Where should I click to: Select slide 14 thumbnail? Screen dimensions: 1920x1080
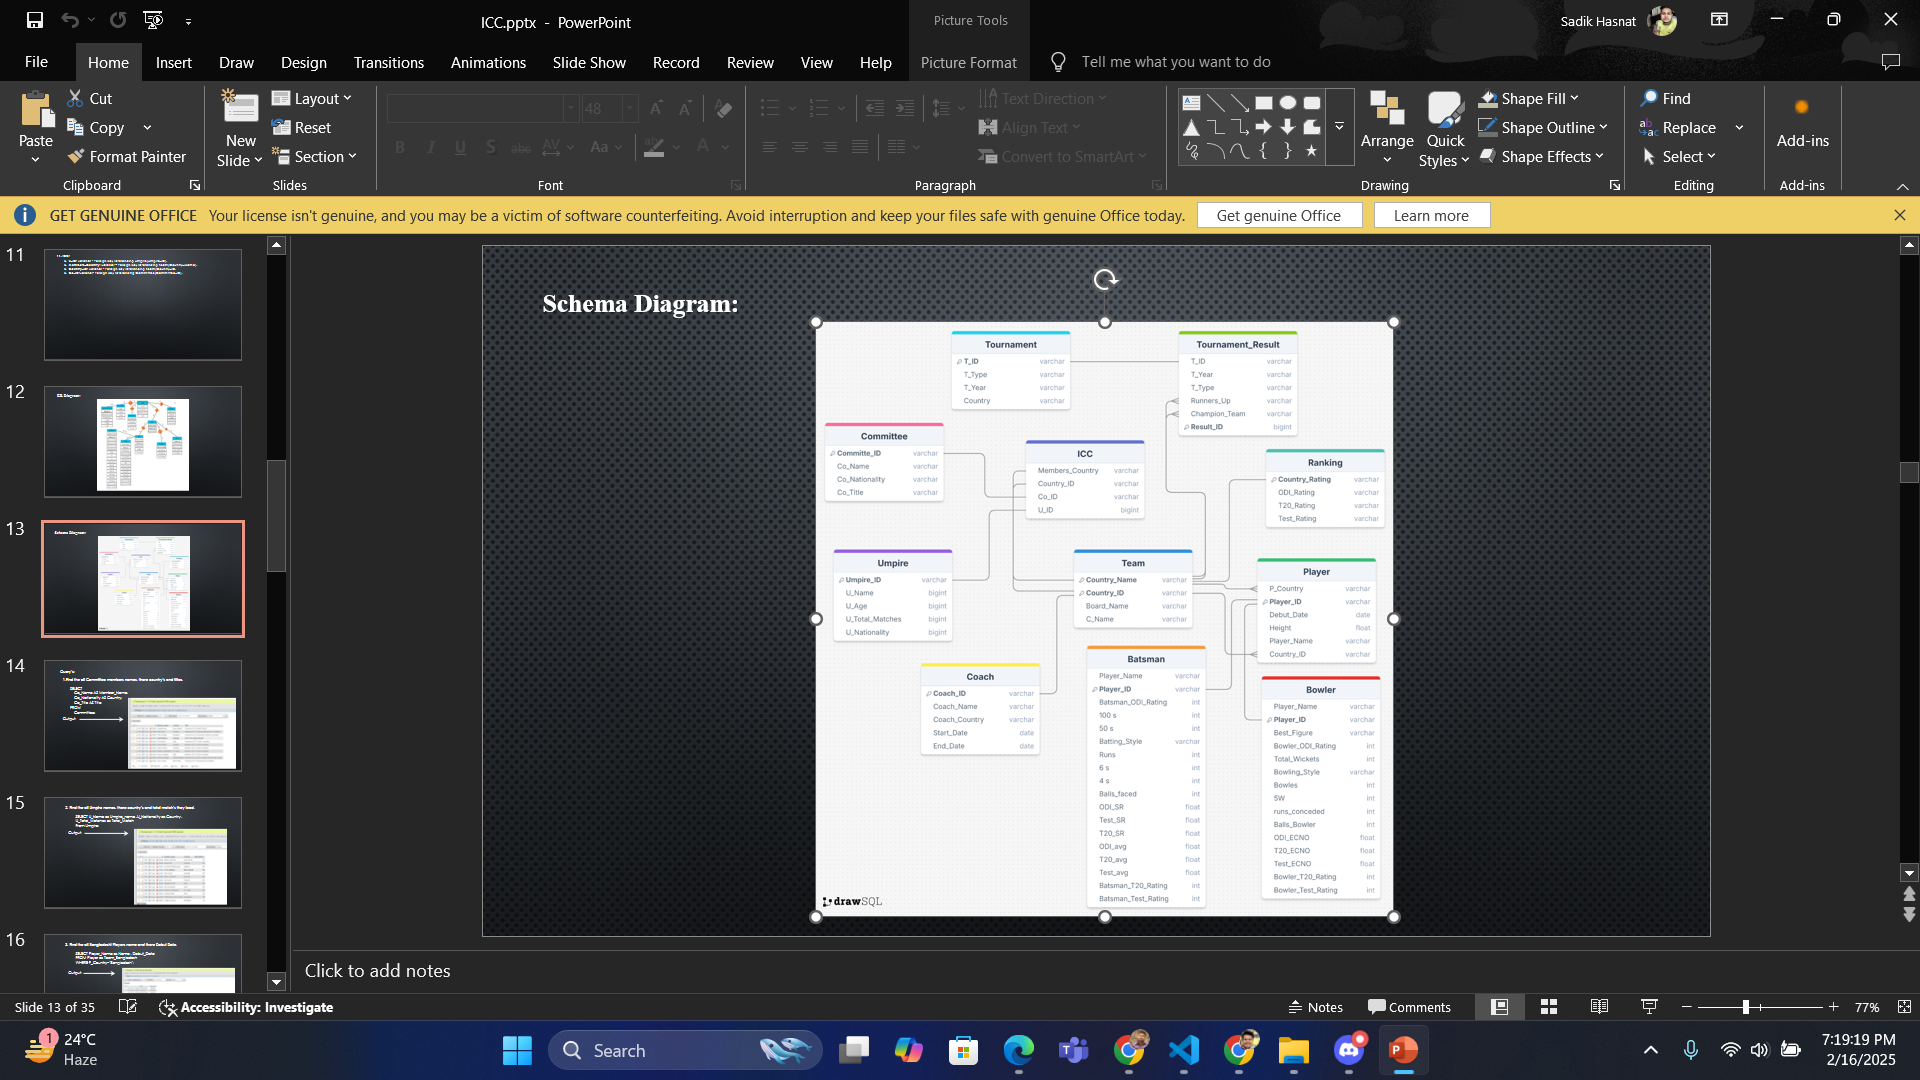[x=143, y=715]
